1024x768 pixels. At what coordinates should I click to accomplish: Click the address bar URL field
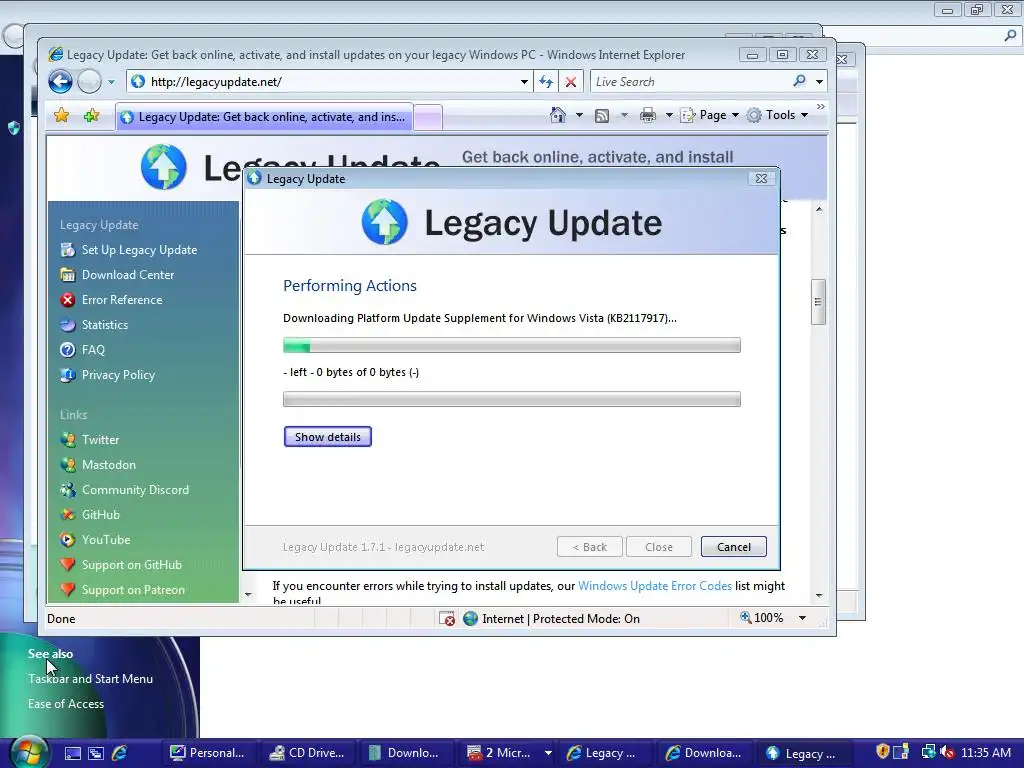click(x=330, y=82)
